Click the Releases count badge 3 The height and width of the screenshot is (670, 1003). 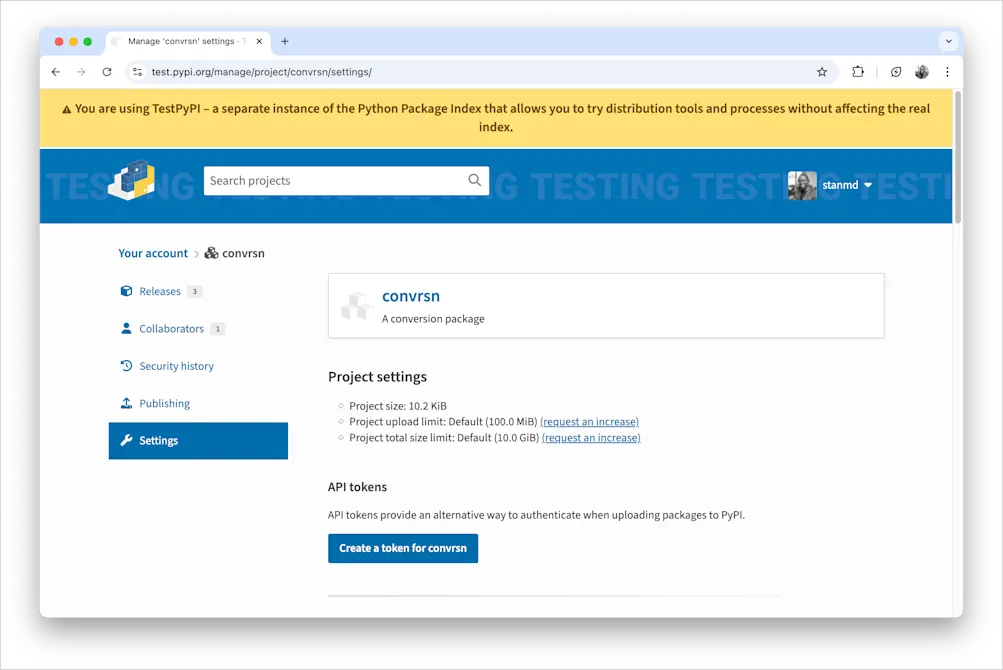194,291
